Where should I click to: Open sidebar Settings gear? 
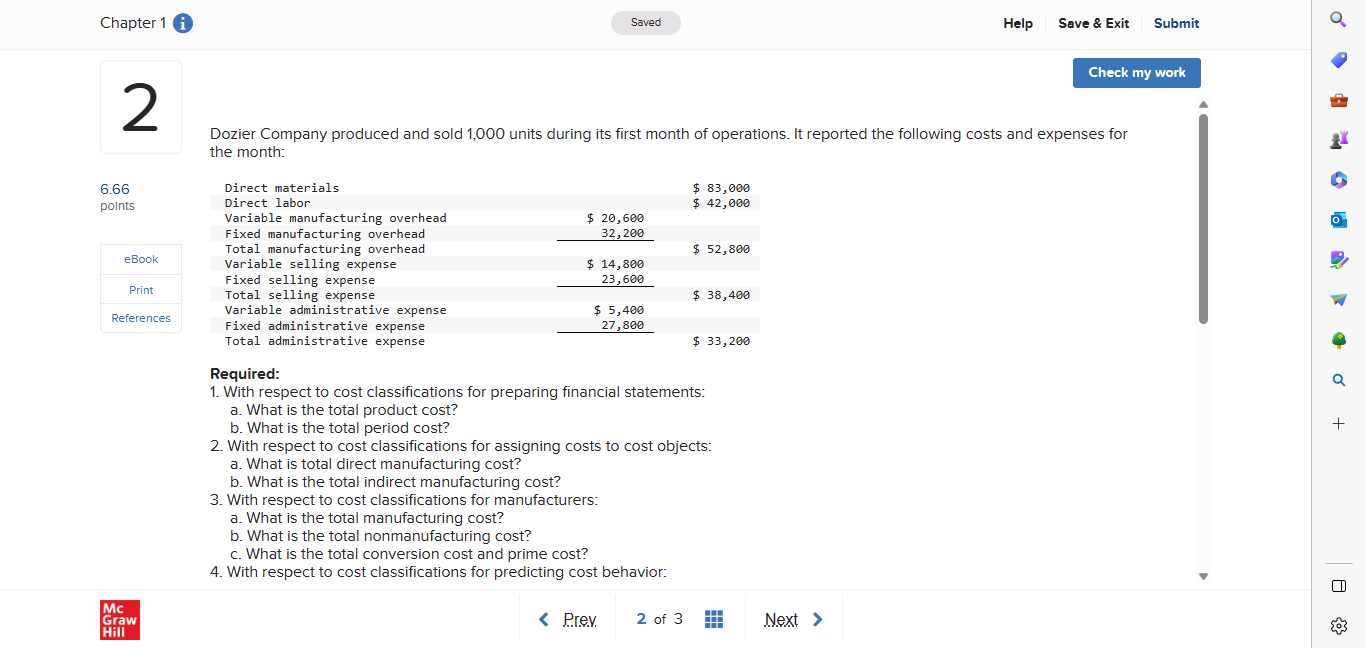1338,626
